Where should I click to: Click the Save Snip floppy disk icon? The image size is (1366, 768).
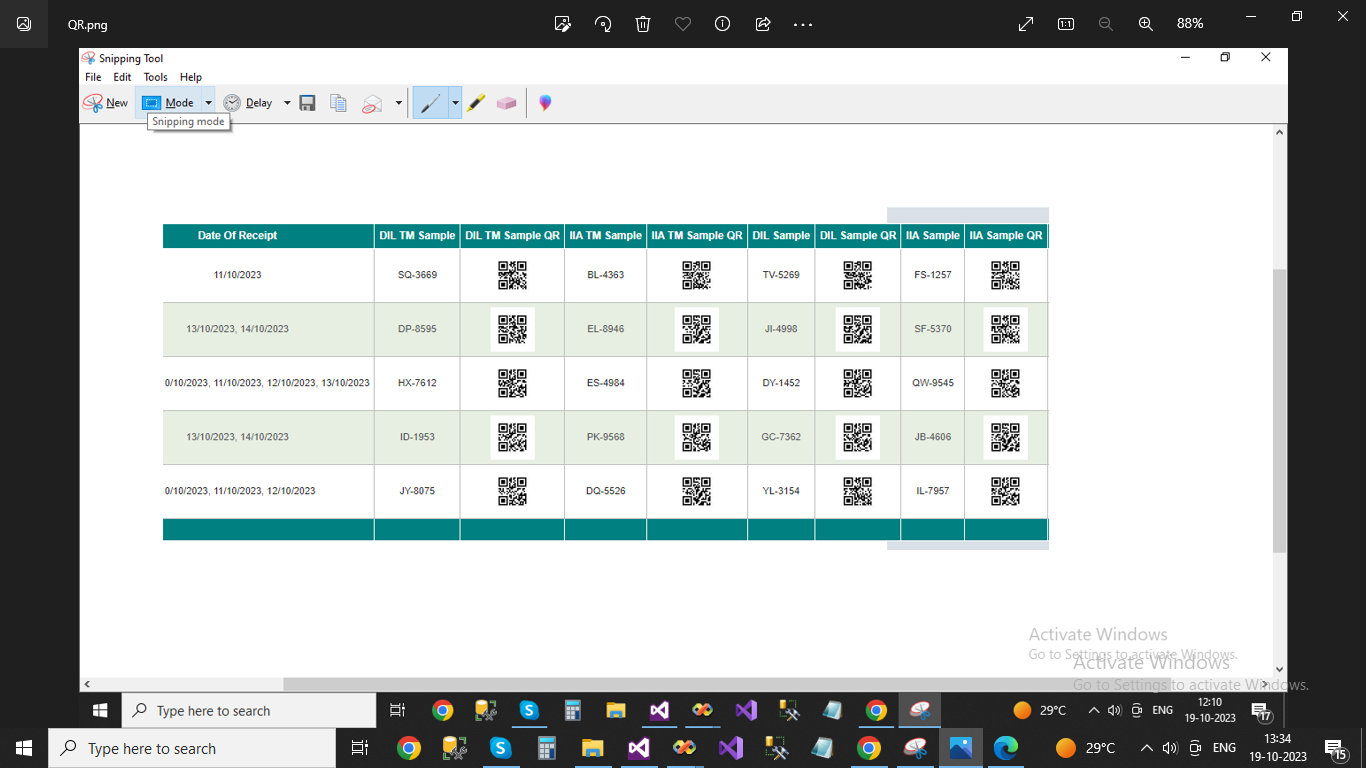coord(308,103)
